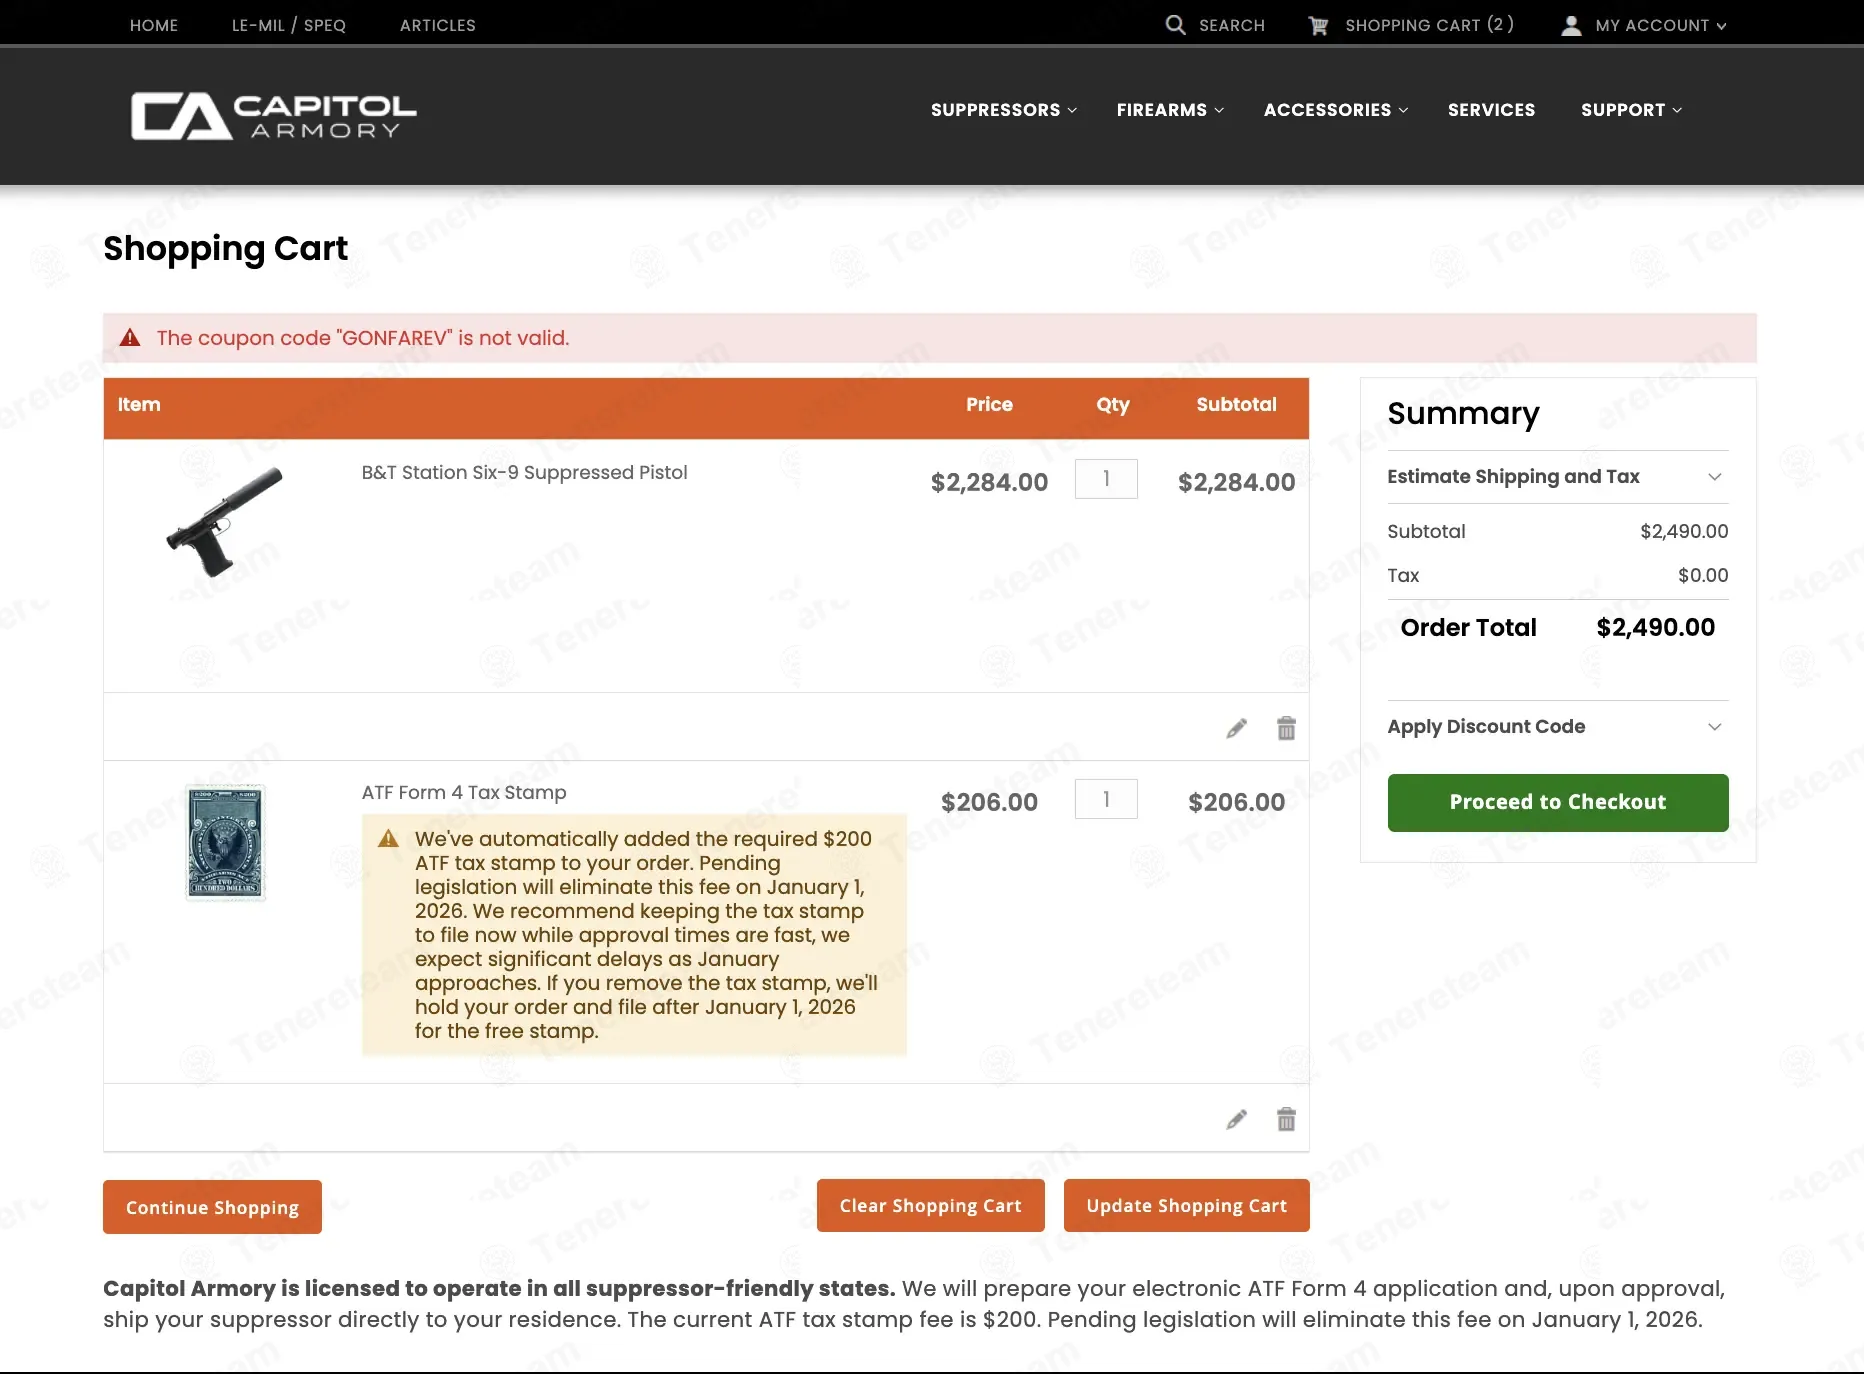
Task: Open the Accessories dropdown menu
Action: tap(1335, 110)
